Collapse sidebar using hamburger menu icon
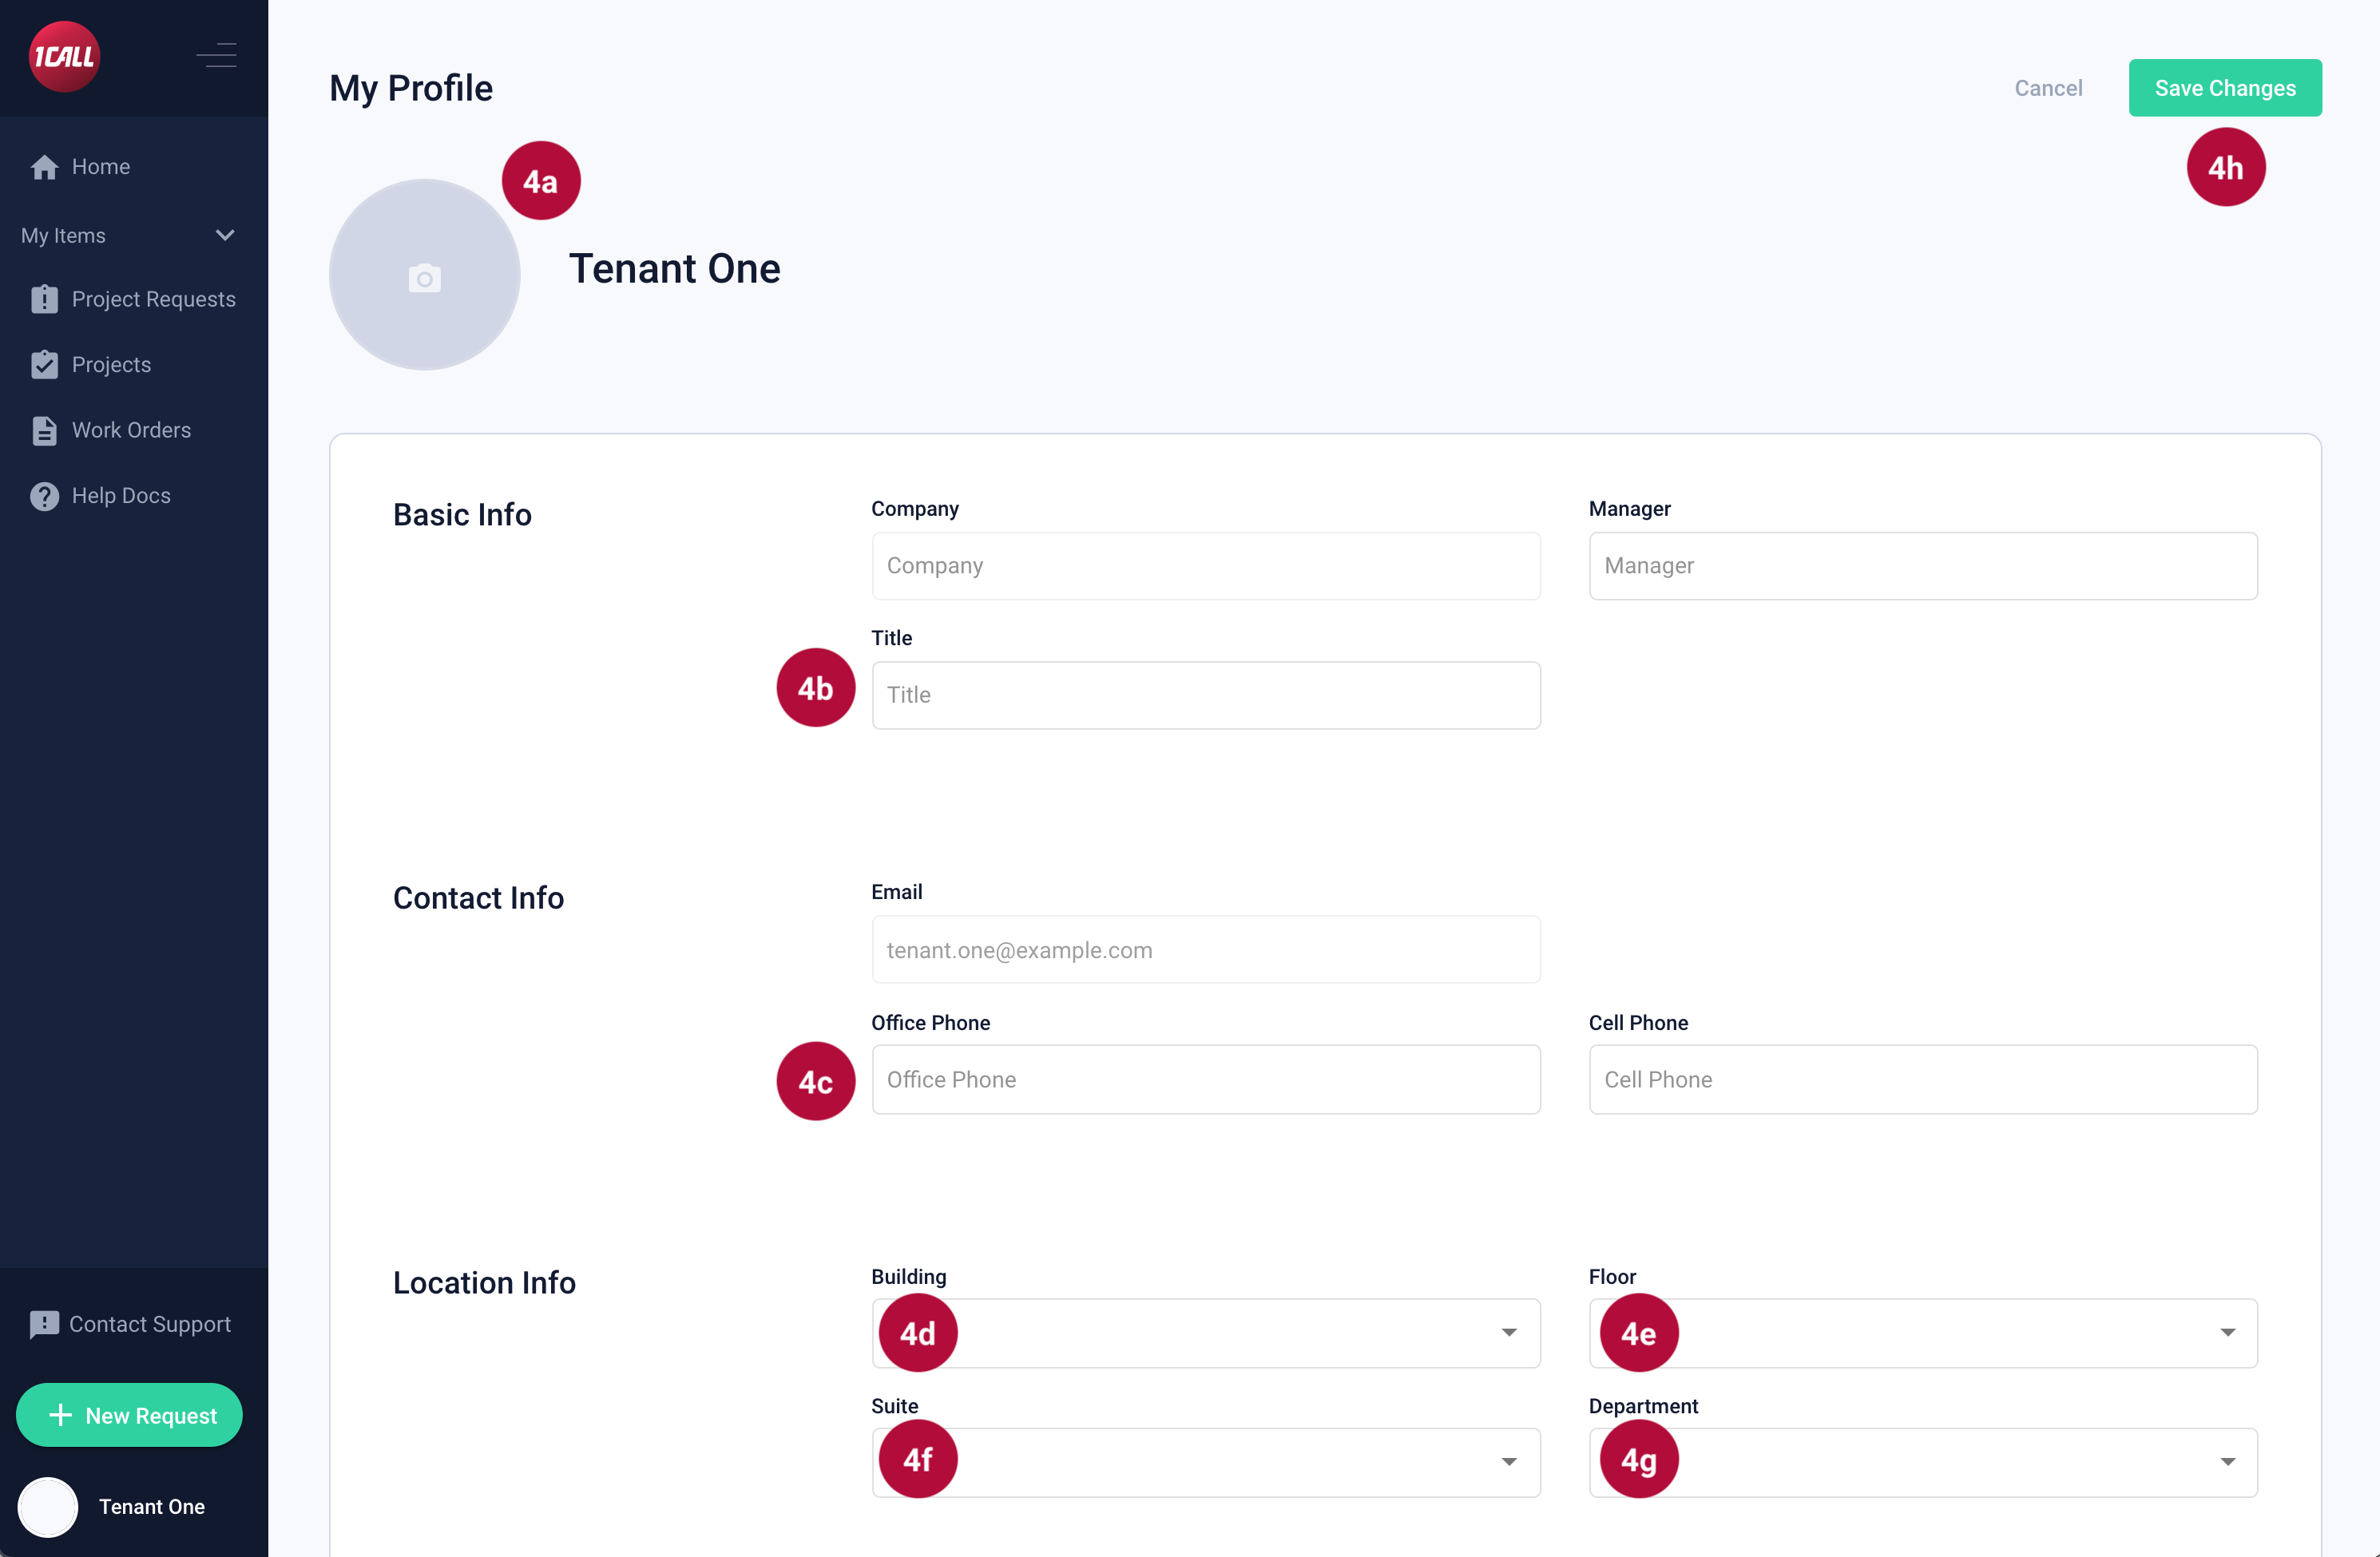 tap(217, 56)
